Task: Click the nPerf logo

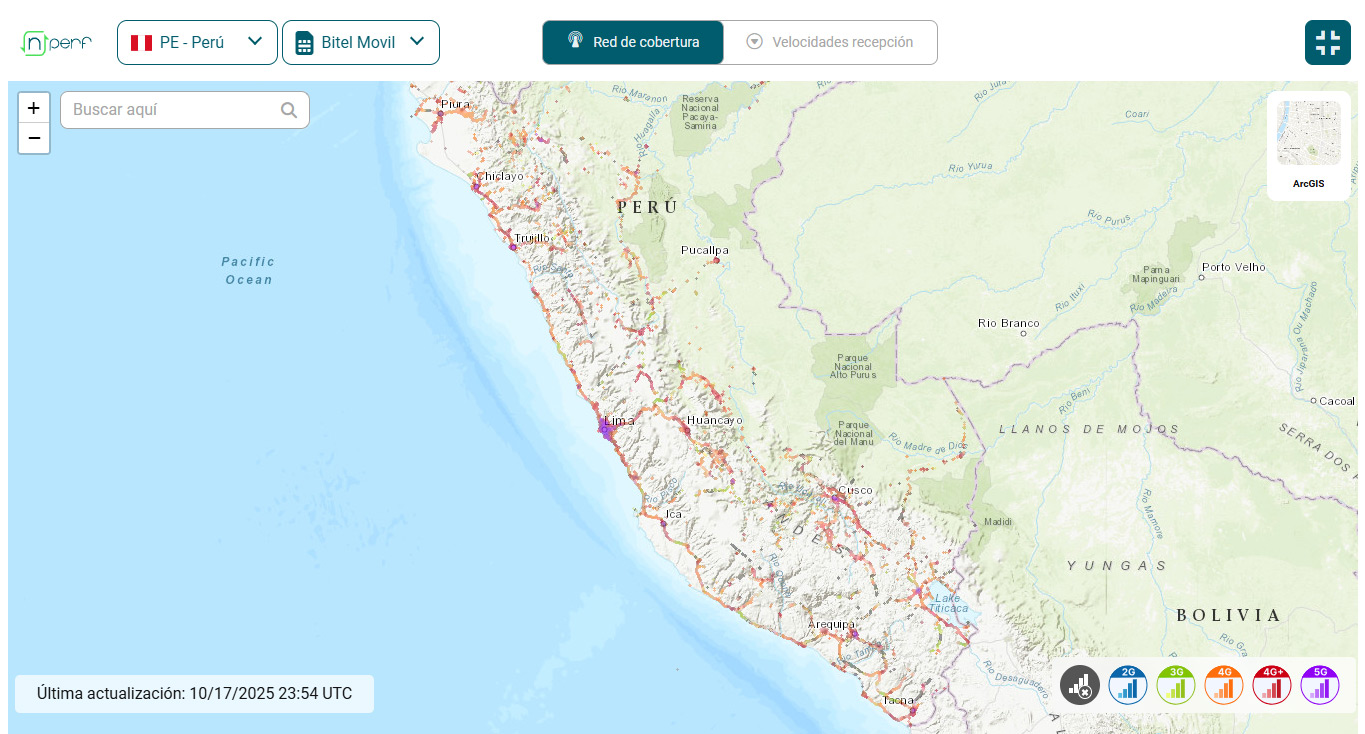Action: tap(56, 43)
